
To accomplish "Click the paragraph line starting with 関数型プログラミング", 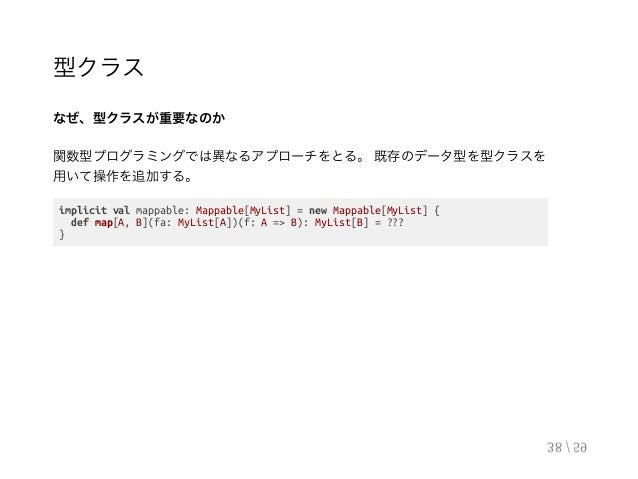I will 299,156.
